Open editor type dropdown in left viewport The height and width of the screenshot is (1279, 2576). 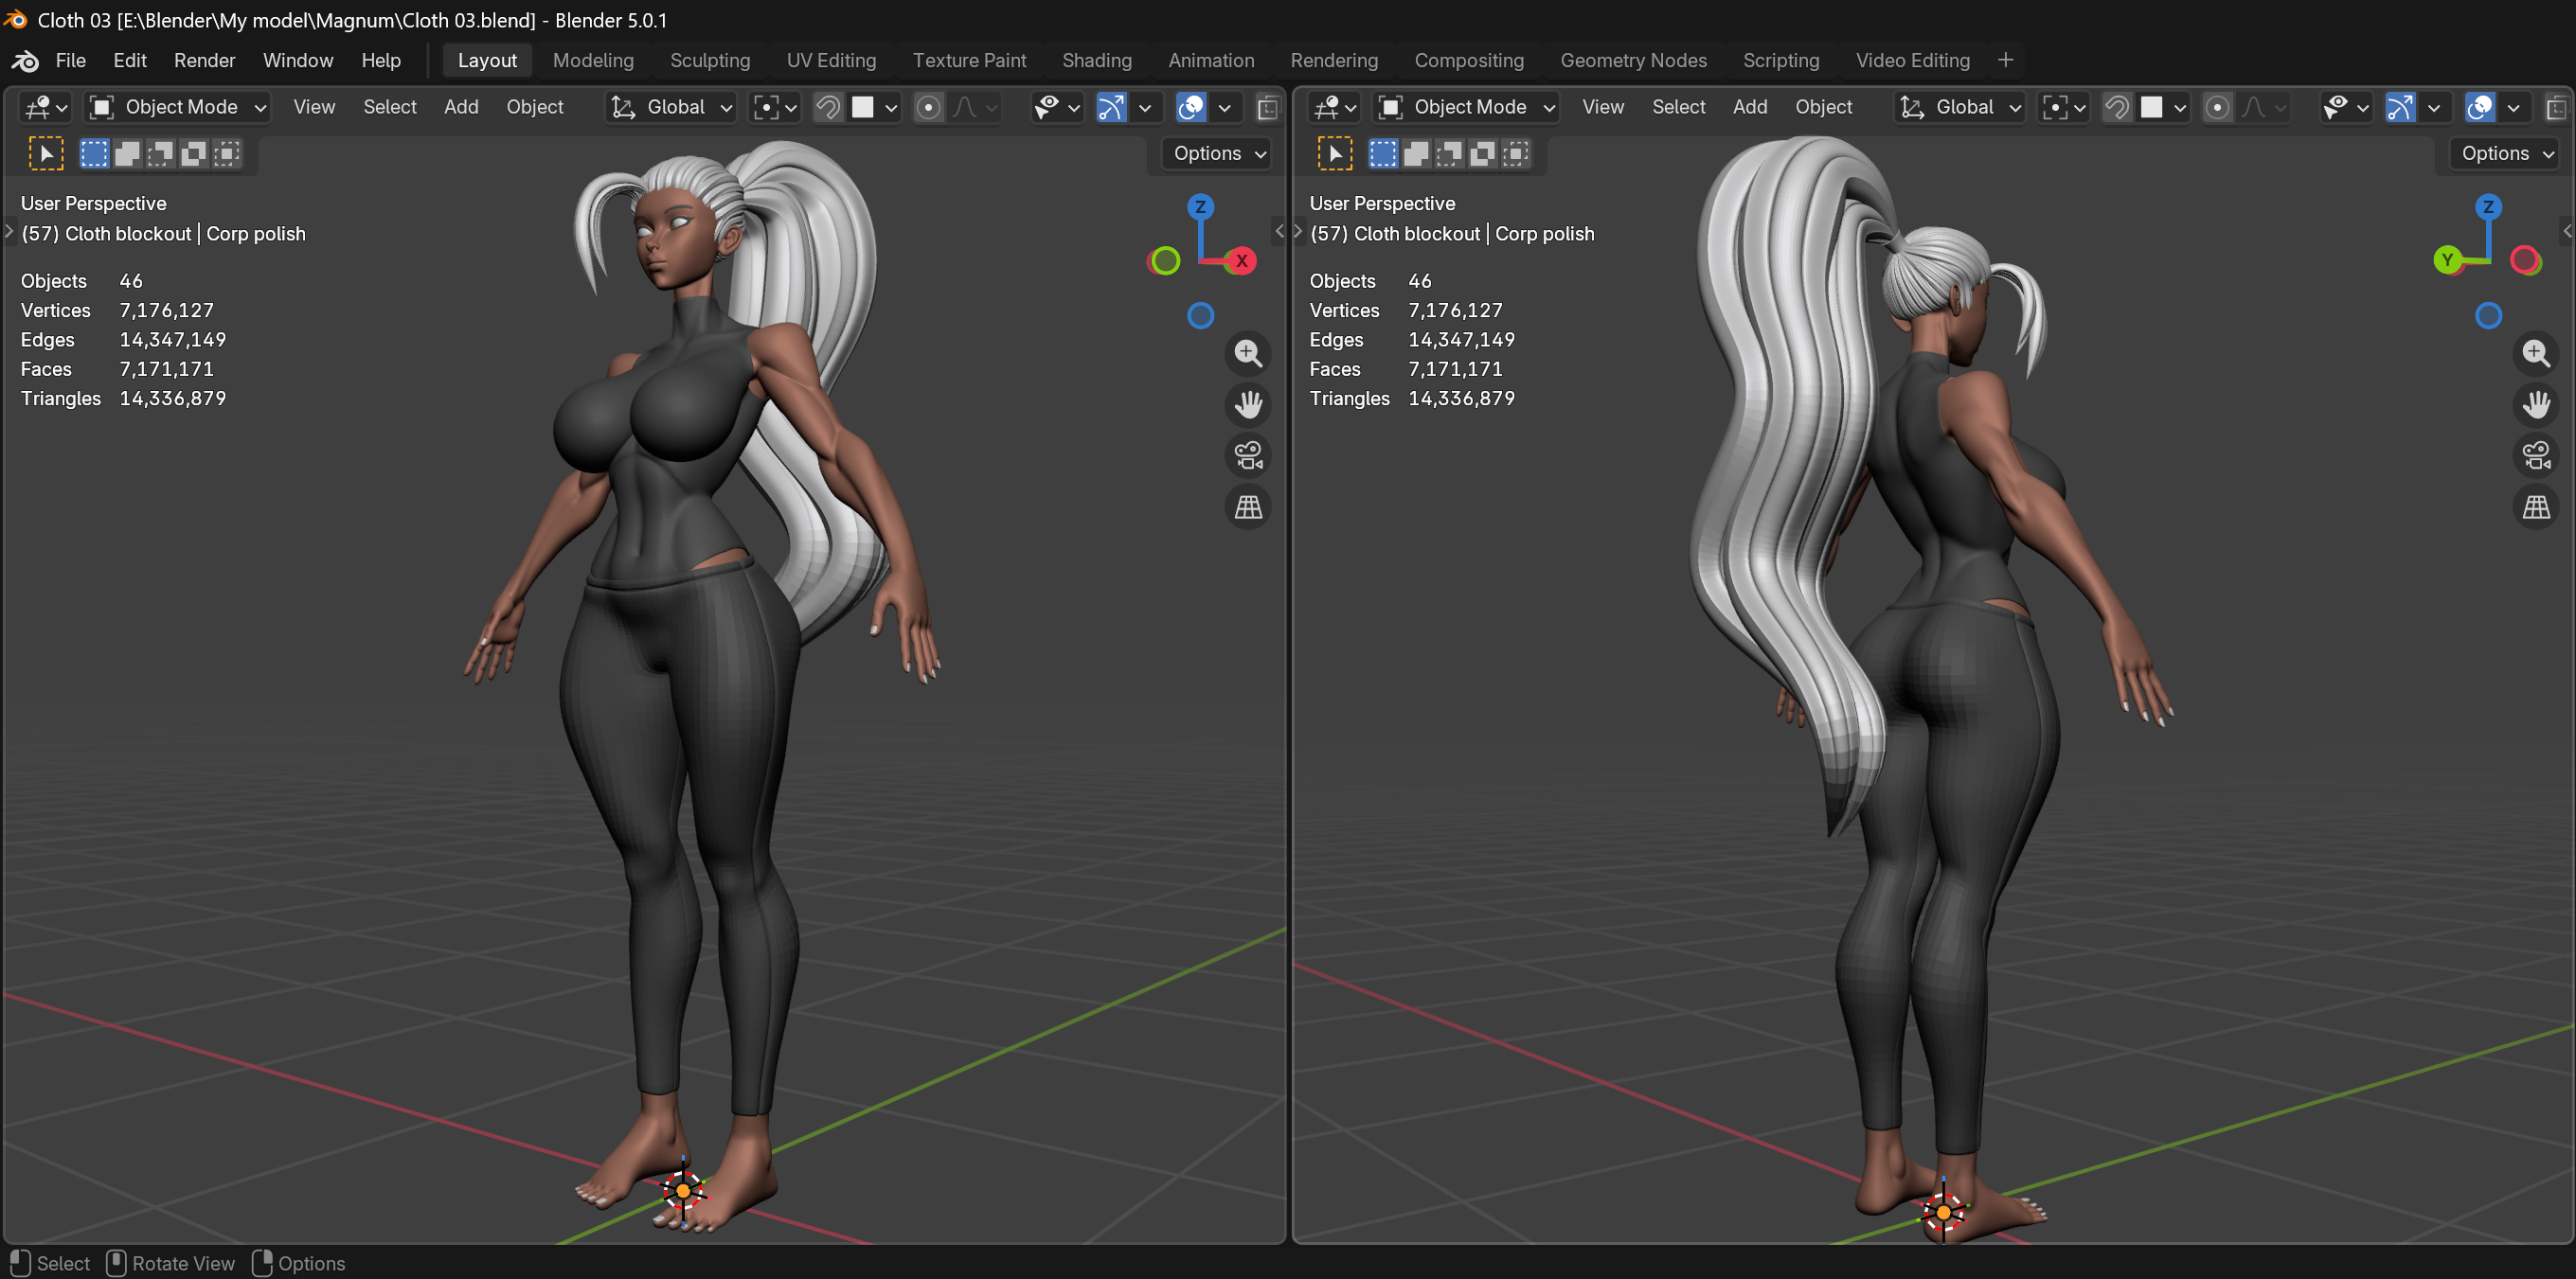[46, 107]
